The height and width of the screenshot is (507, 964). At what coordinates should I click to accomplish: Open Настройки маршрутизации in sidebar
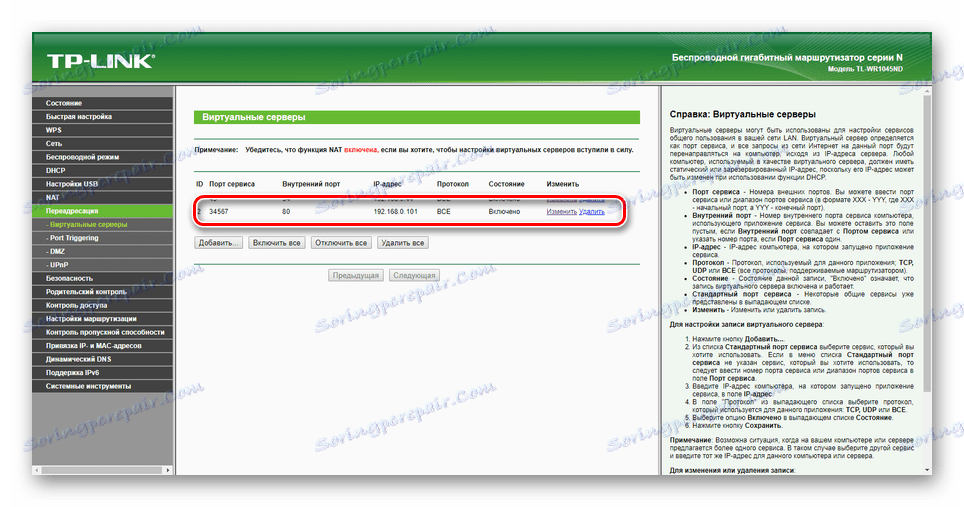click(103, 319)
